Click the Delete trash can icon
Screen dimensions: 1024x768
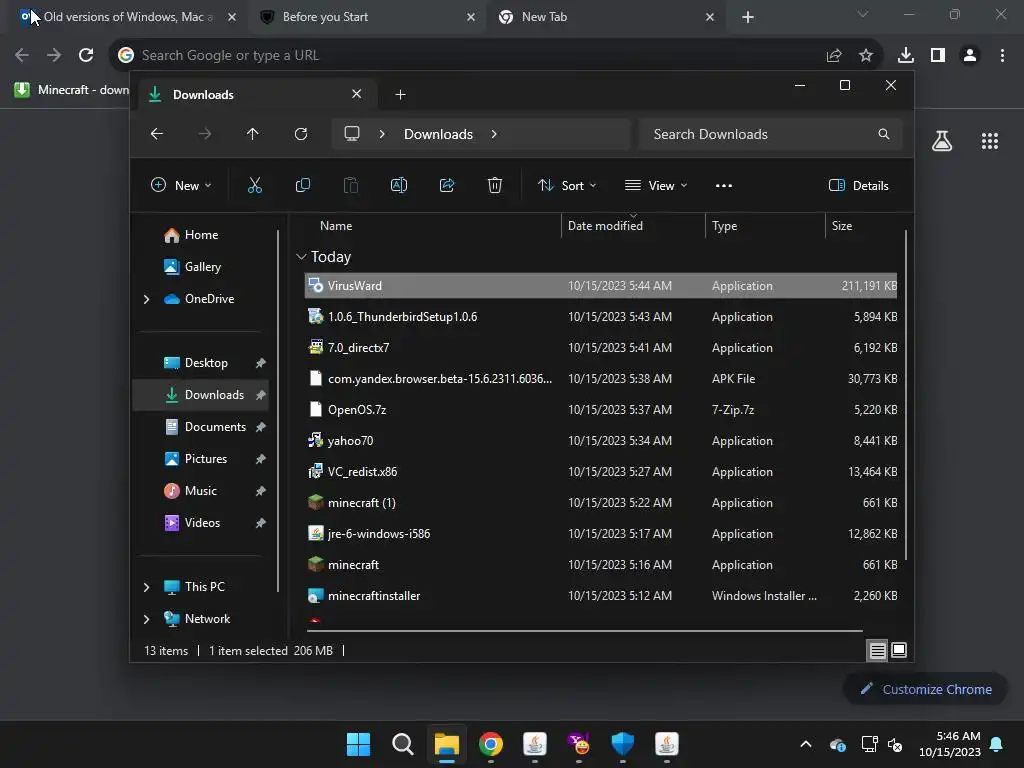[x=495, y=185]
